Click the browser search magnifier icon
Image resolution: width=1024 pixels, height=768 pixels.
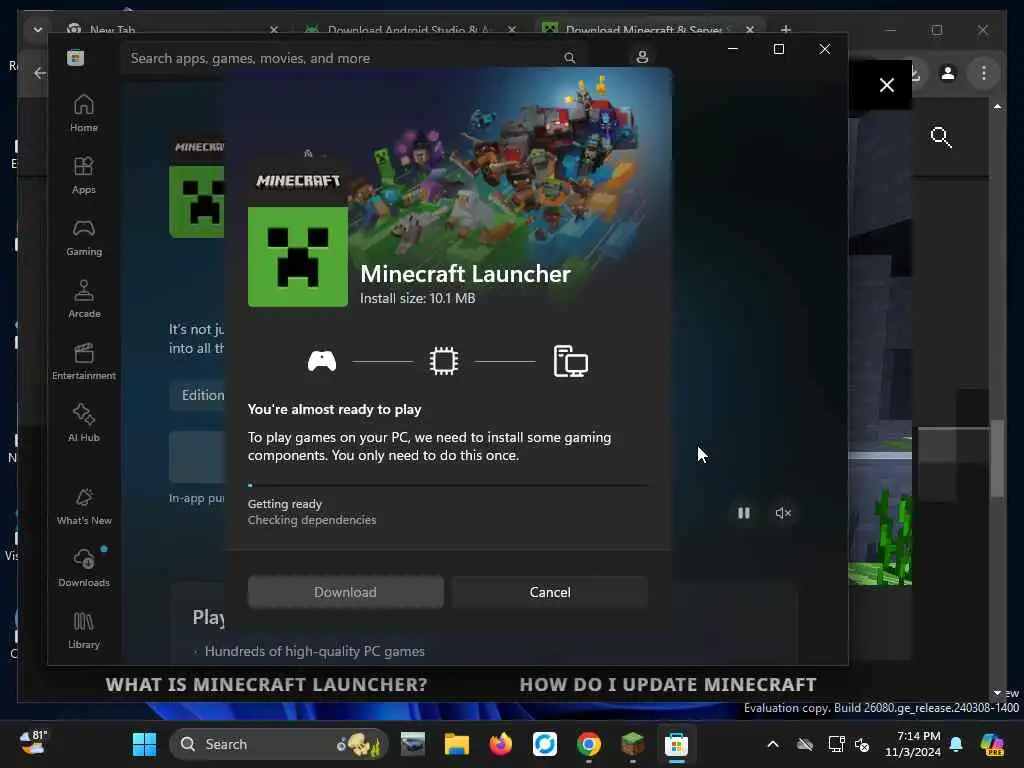[x=940, y=137]
